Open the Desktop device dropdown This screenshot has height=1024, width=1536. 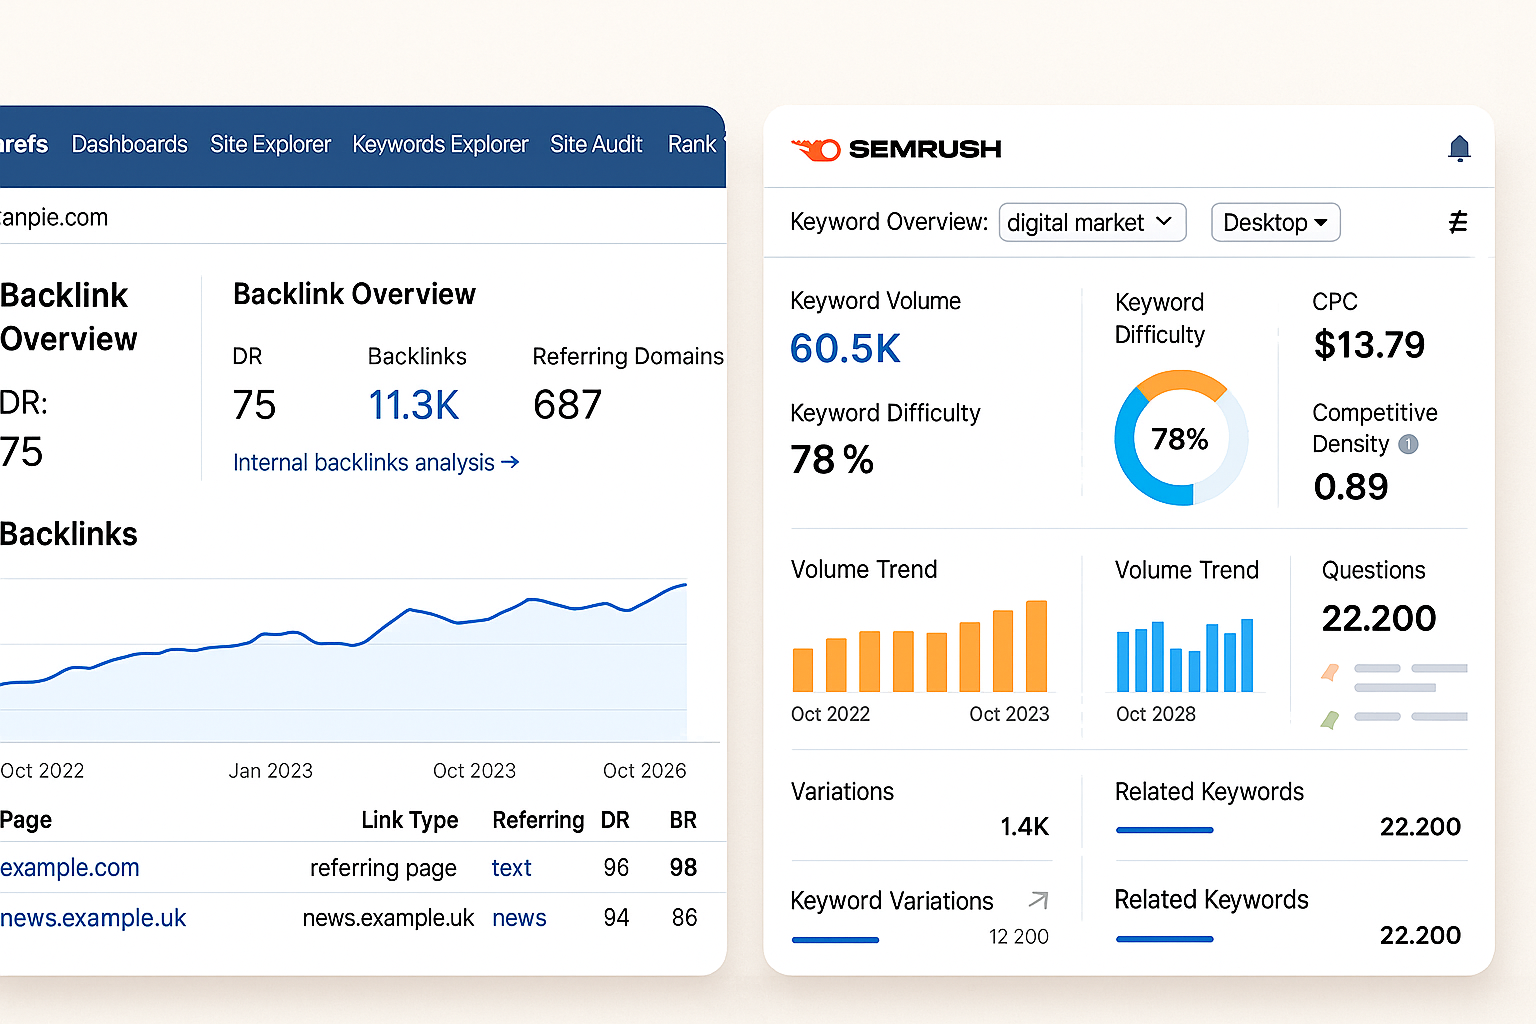[1275, 222]
